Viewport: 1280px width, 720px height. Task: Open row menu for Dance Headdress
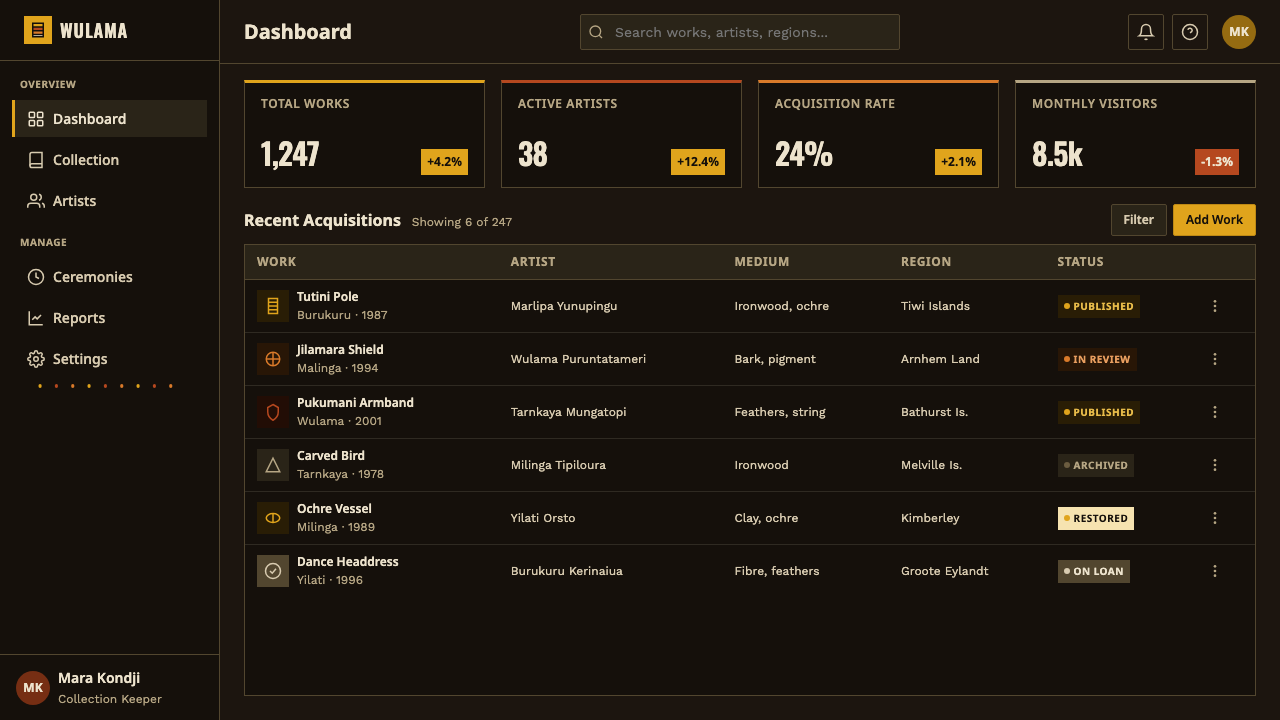[x=1215, y=571]
